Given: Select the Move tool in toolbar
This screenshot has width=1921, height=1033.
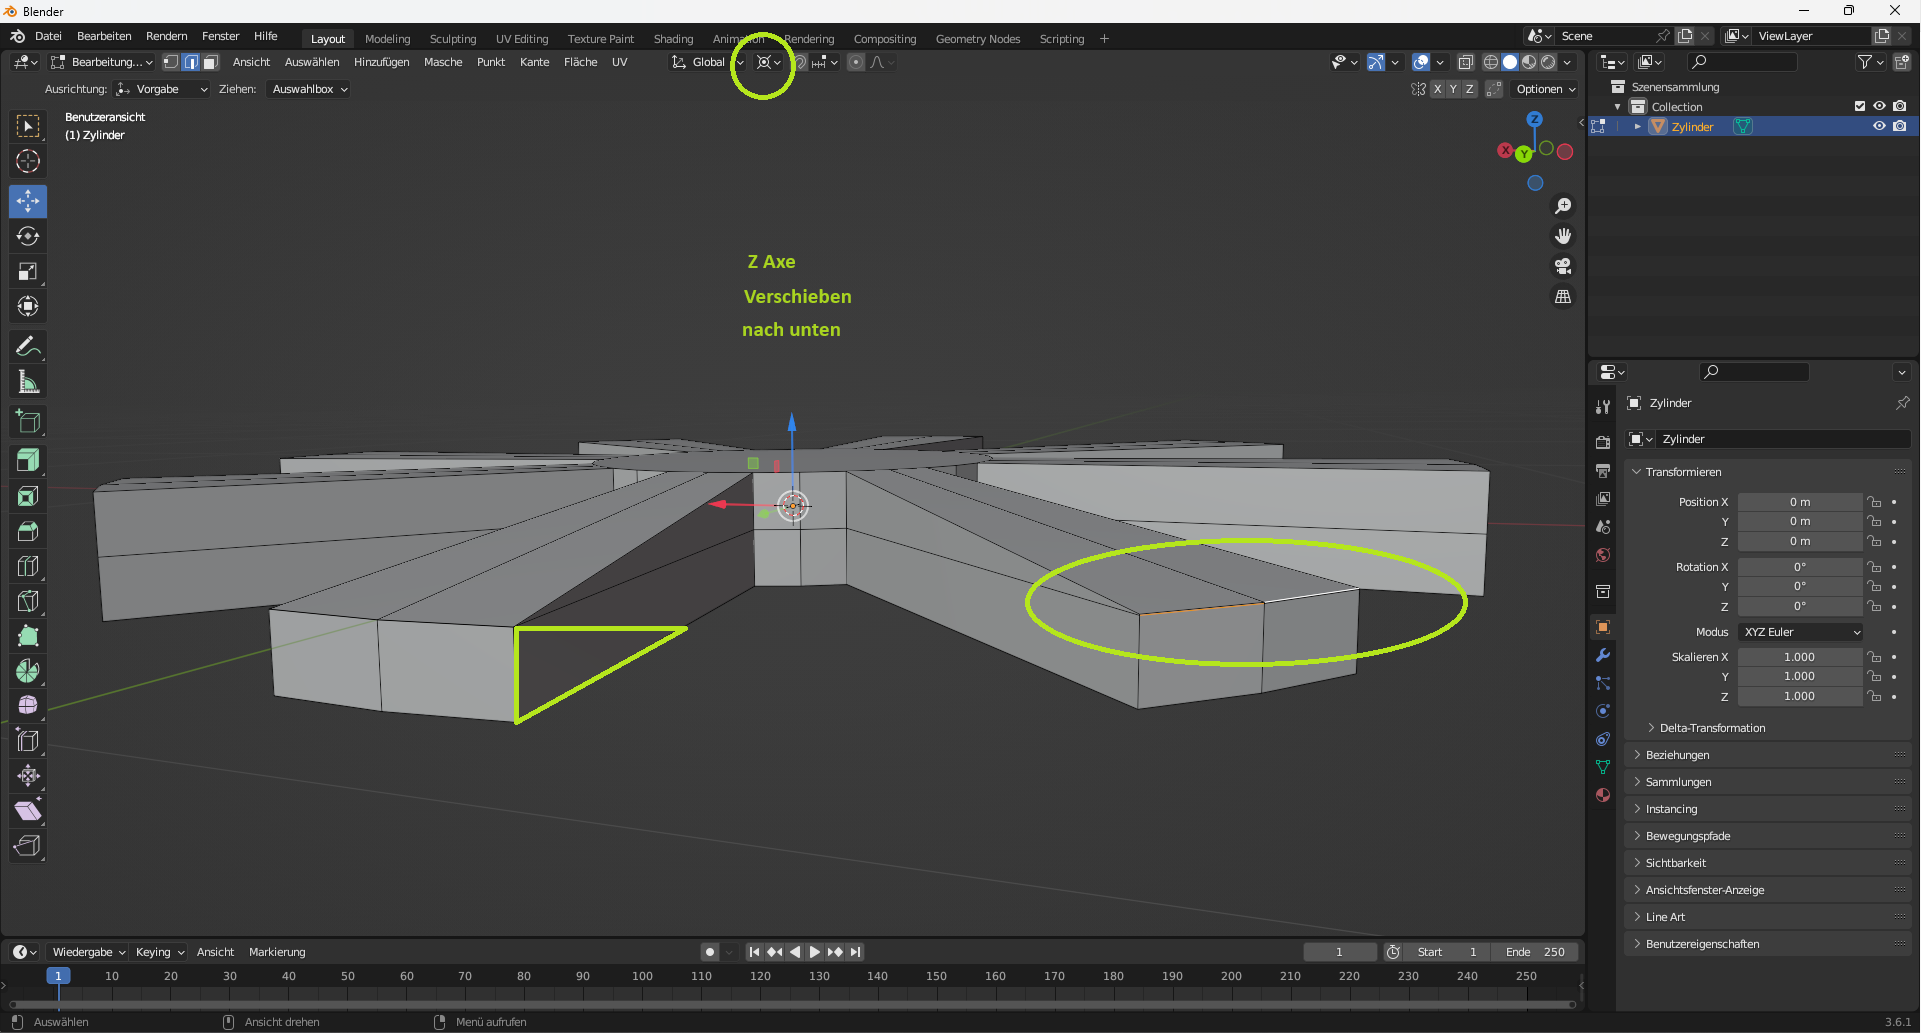Looking at the screenshot, I should (28, 201).
